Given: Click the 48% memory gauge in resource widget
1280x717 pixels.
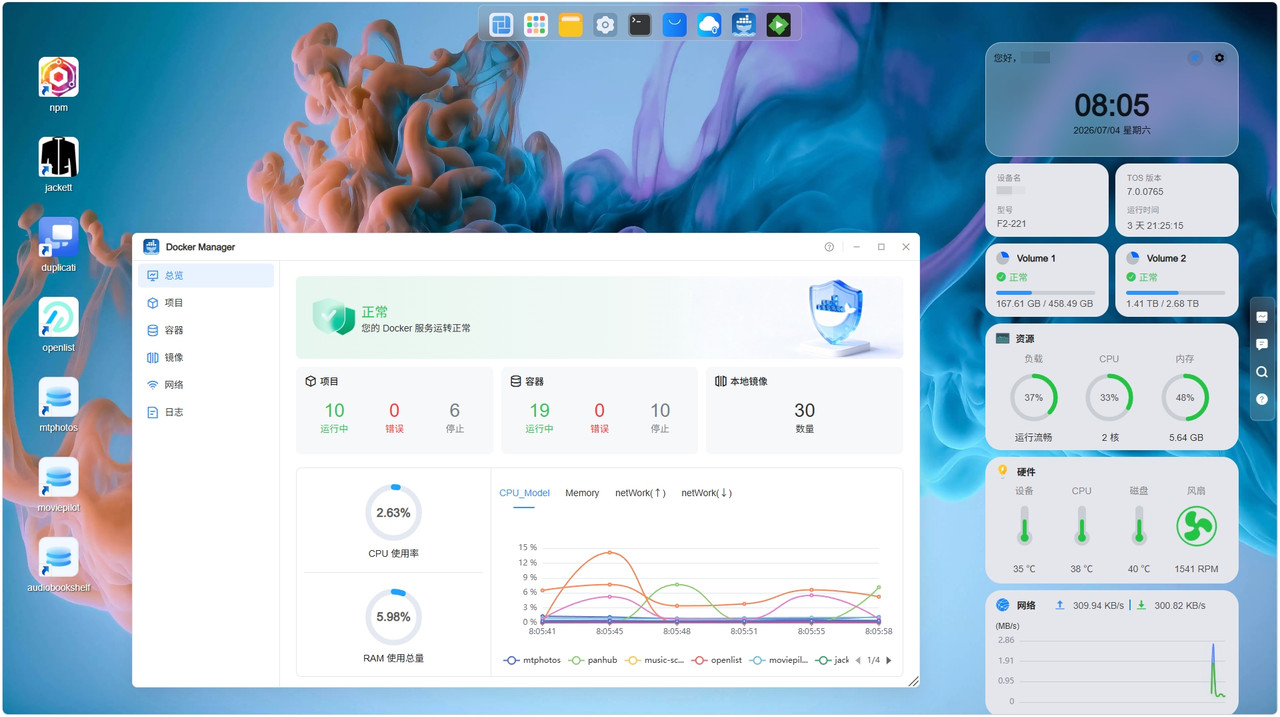Looking at the screenshot, I should tap(1185, 397).
